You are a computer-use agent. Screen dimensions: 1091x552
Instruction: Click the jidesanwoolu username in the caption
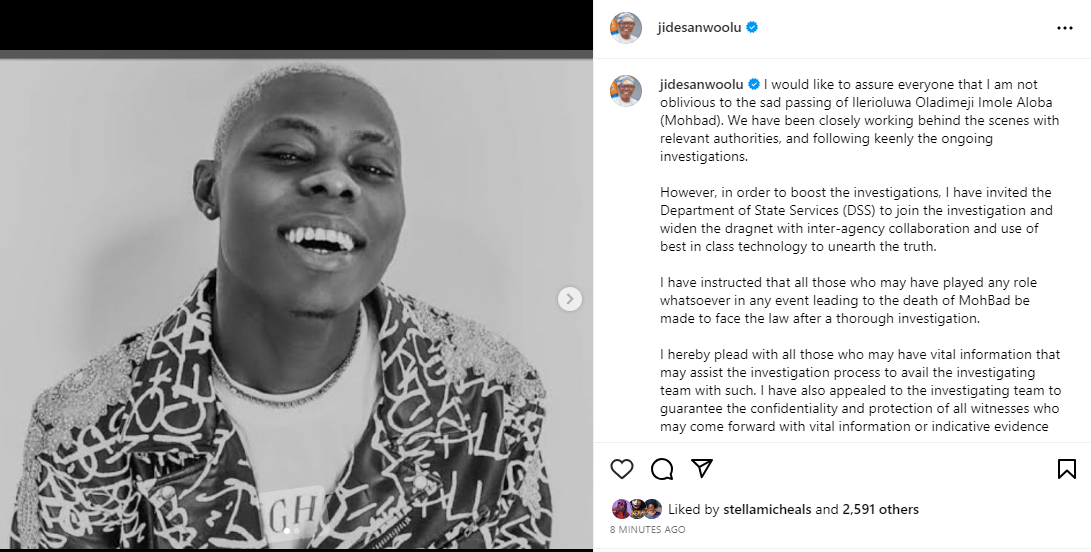(701, 85)
